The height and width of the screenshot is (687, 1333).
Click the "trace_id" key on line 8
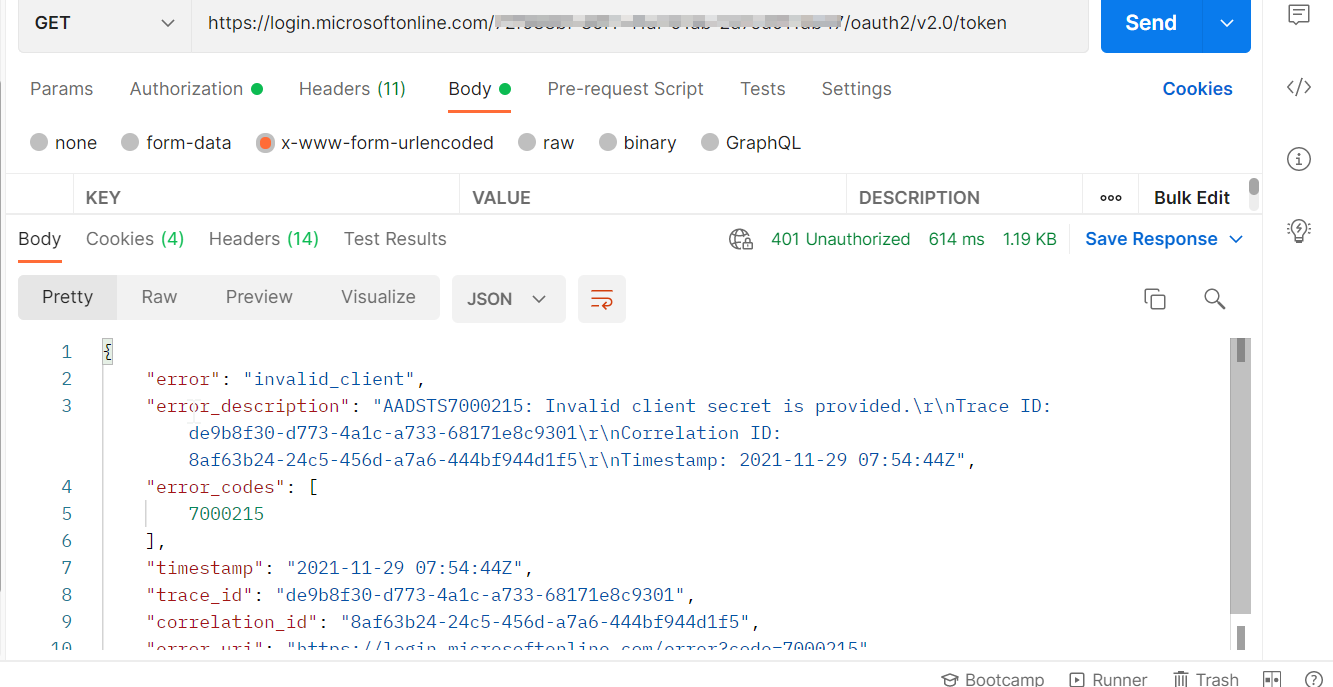tap(199, 595)
